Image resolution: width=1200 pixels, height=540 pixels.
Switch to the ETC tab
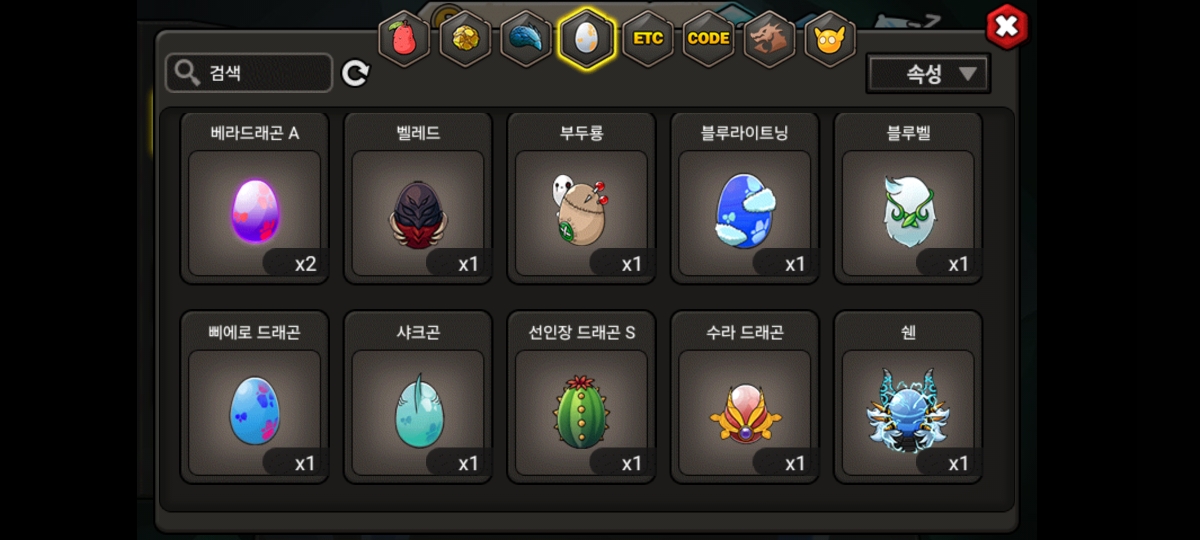pos(648,40)
